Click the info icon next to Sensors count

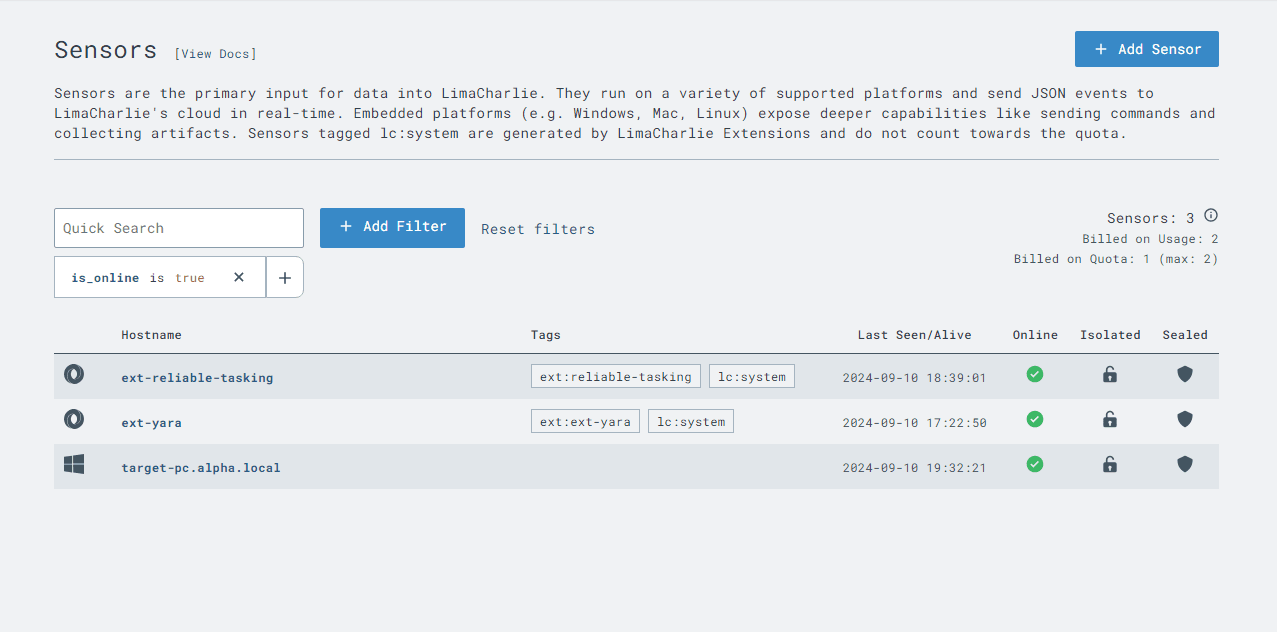pos(1211,216)
